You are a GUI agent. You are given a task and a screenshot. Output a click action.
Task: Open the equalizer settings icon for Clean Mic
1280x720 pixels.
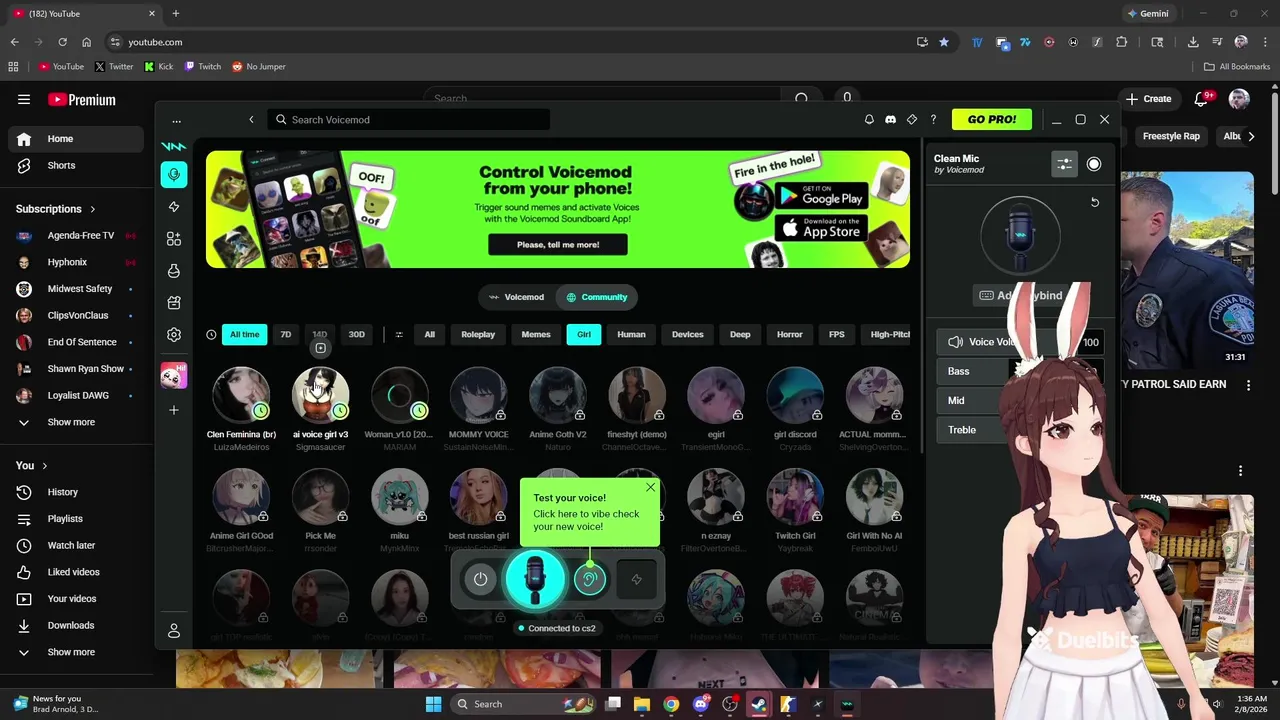tap(1064, 165)
